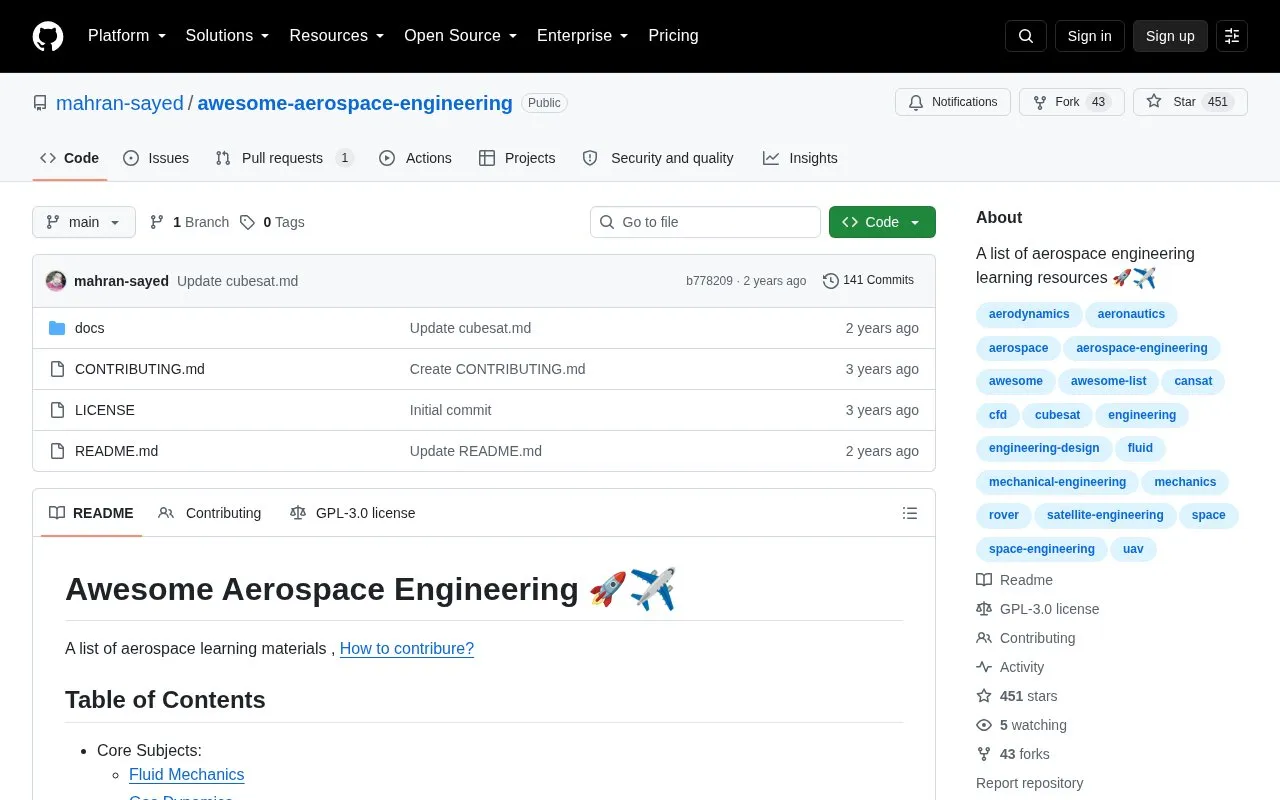The width and height of the screenshot is (1280, 800).
Task: Click the GitHub logo icon
Action: tap(48, 36)
